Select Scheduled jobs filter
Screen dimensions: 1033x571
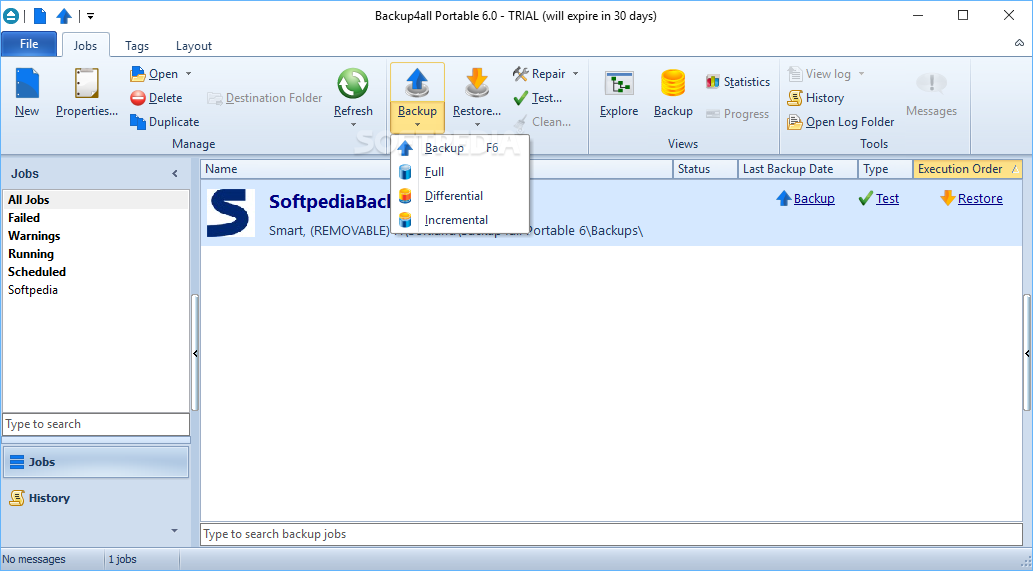[x=96, y=271]
